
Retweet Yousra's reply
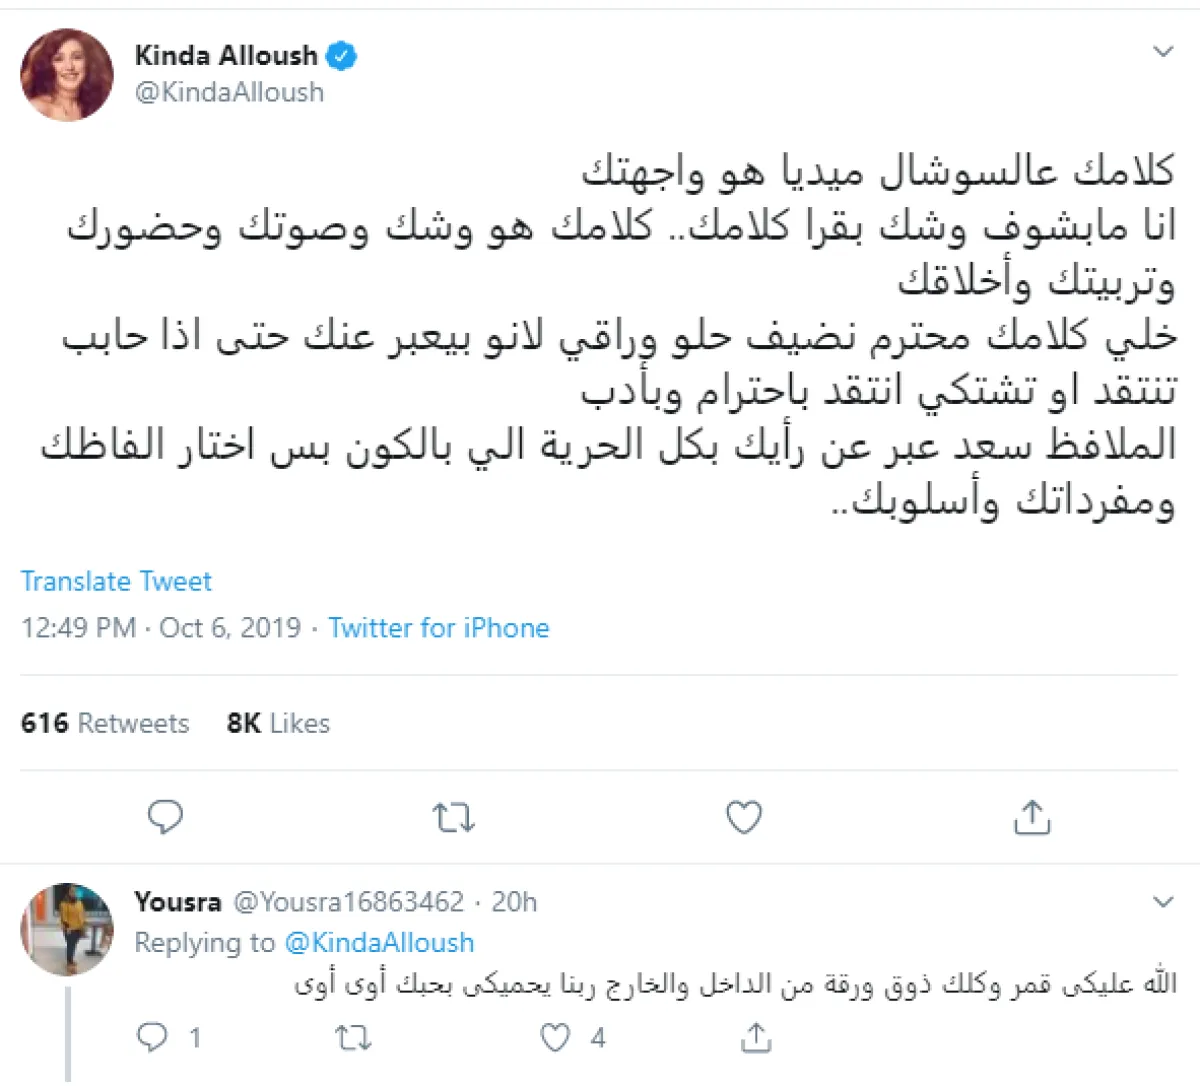353,1038
